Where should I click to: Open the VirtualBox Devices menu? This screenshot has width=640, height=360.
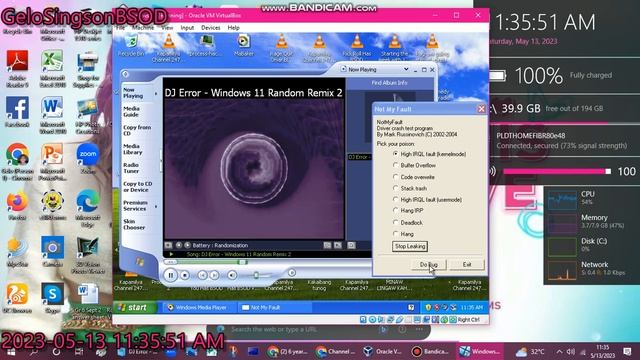211,28
